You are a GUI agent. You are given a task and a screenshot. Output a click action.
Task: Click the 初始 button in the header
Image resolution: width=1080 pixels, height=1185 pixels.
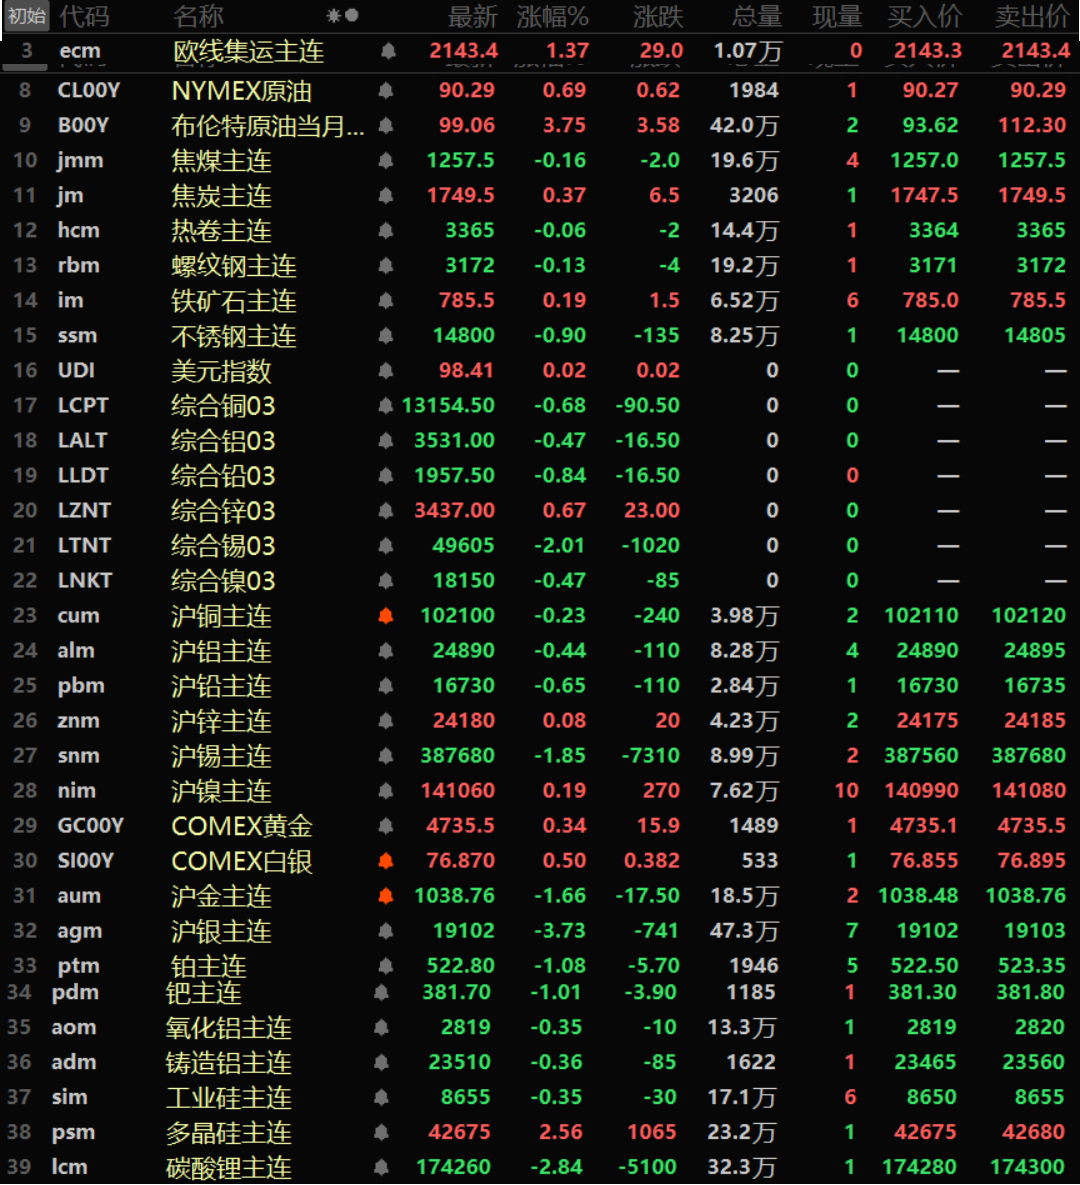(x=26, y=16)
